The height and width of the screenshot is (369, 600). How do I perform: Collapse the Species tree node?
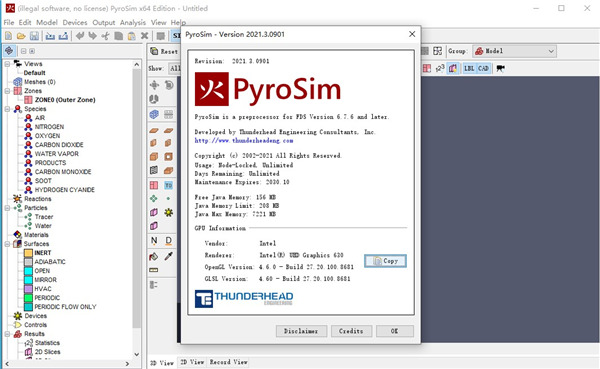(7, 109)
